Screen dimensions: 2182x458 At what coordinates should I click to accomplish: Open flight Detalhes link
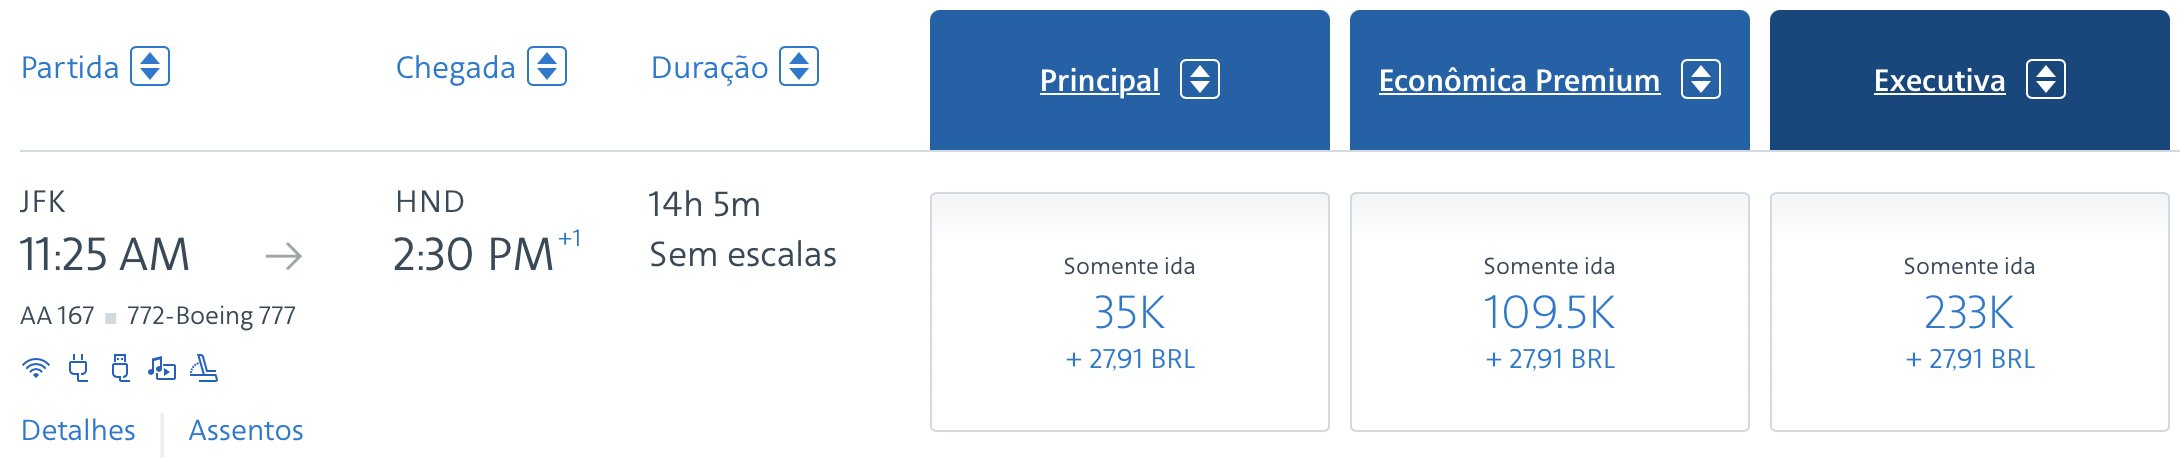(78, 430)
